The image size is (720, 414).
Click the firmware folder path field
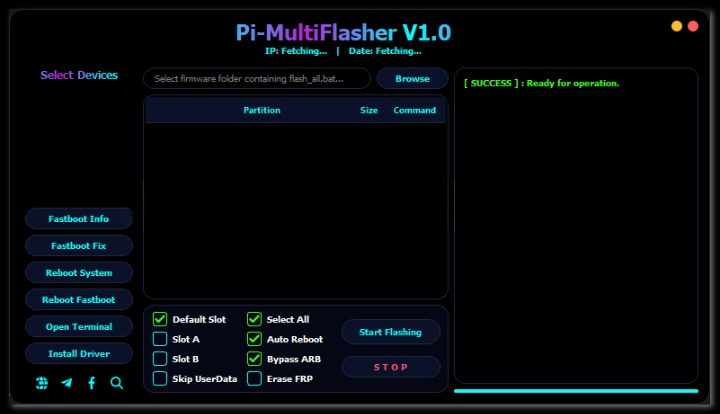click(257, 79)
